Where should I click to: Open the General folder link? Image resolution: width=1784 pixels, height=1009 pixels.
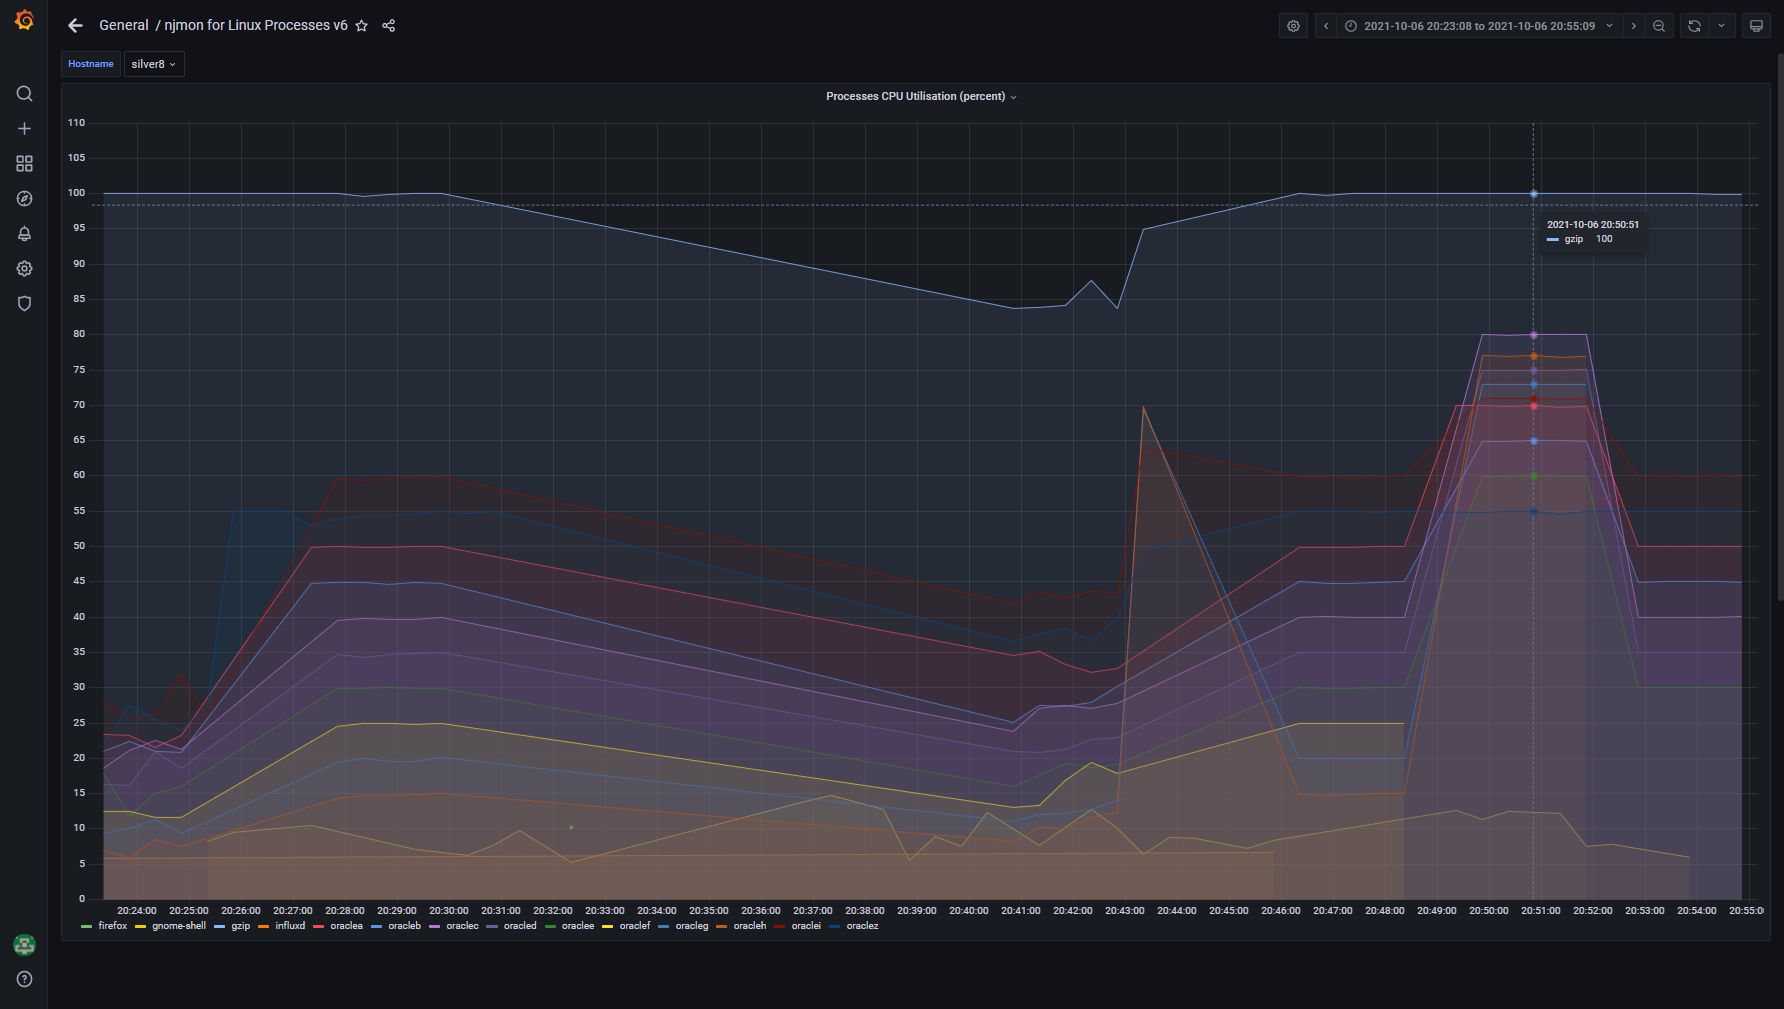(124, 26)
